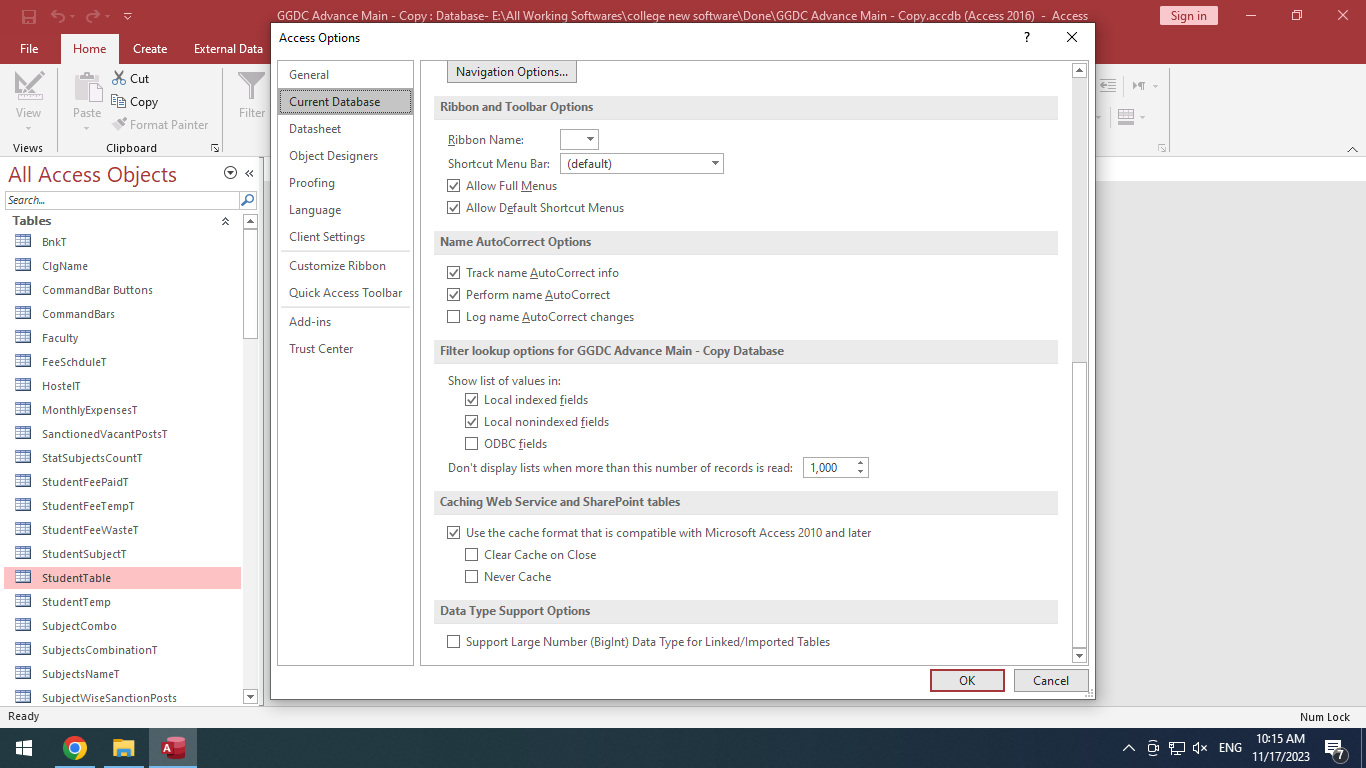Click the OK button
The width and height of the screenshot is (1366, 768).
pos(967,680)
